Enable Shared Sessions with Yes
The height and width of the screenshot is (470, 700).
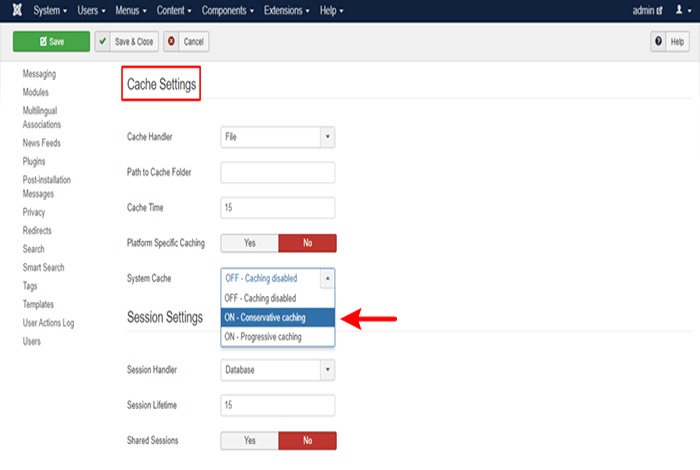(x=249, y=440)
